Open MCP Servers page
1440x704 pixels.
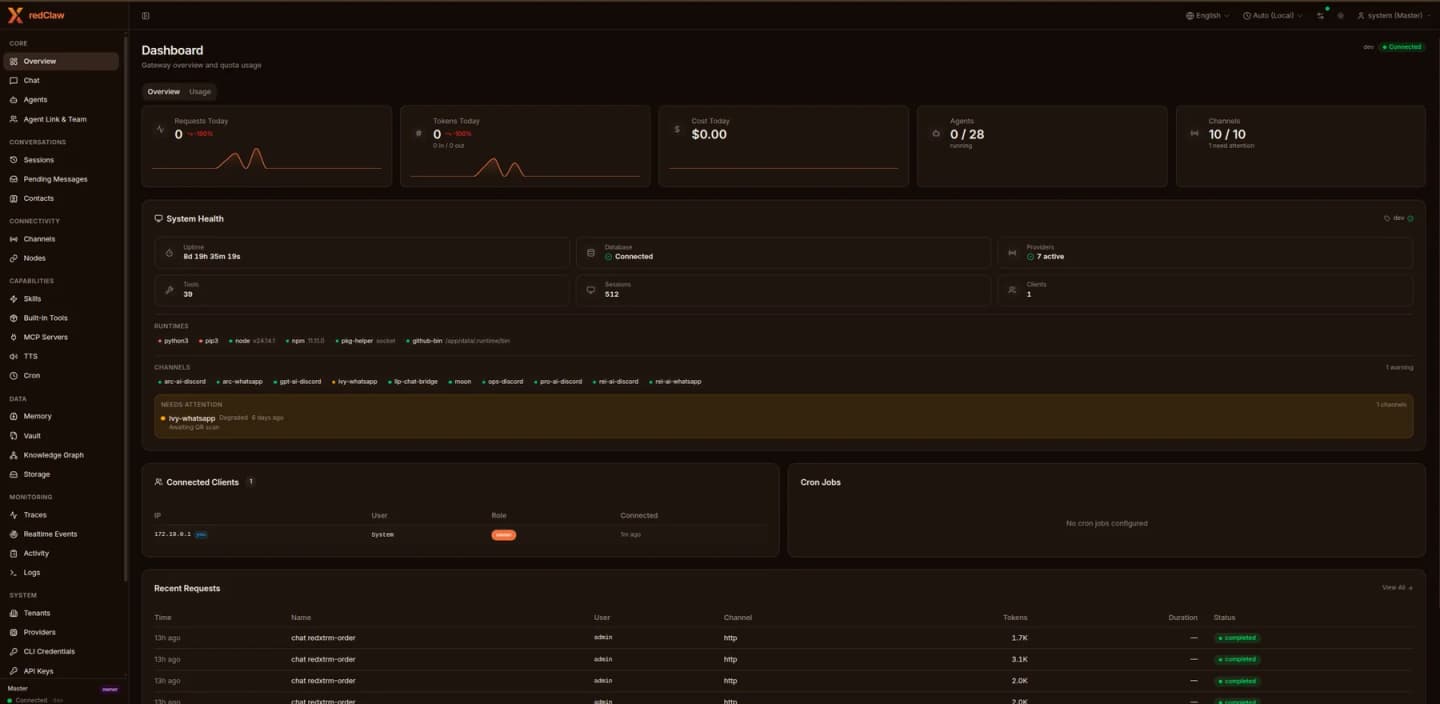(61, 337)
